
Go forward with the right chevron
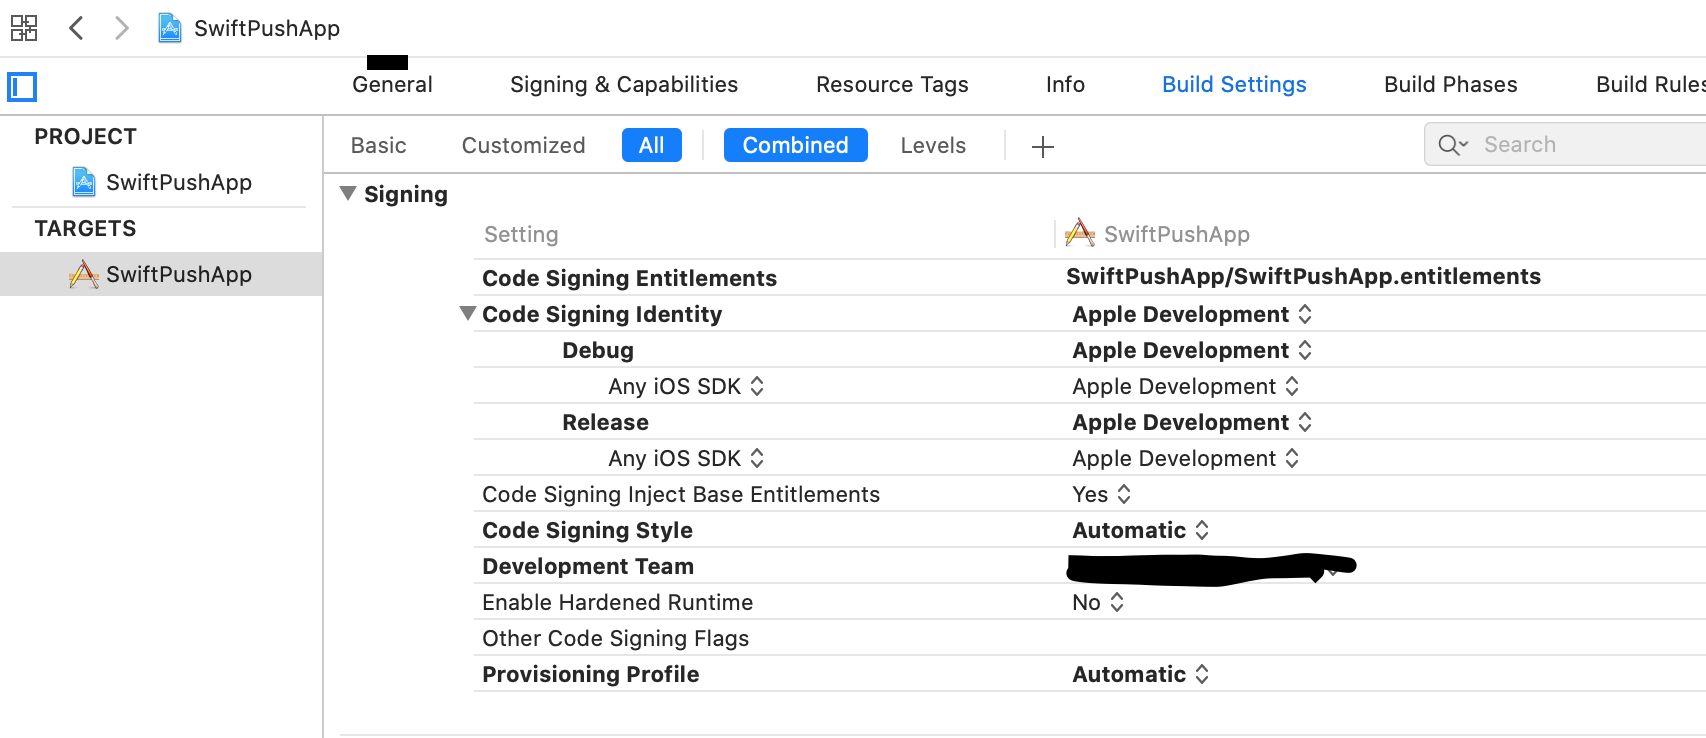tap(121, 28)
